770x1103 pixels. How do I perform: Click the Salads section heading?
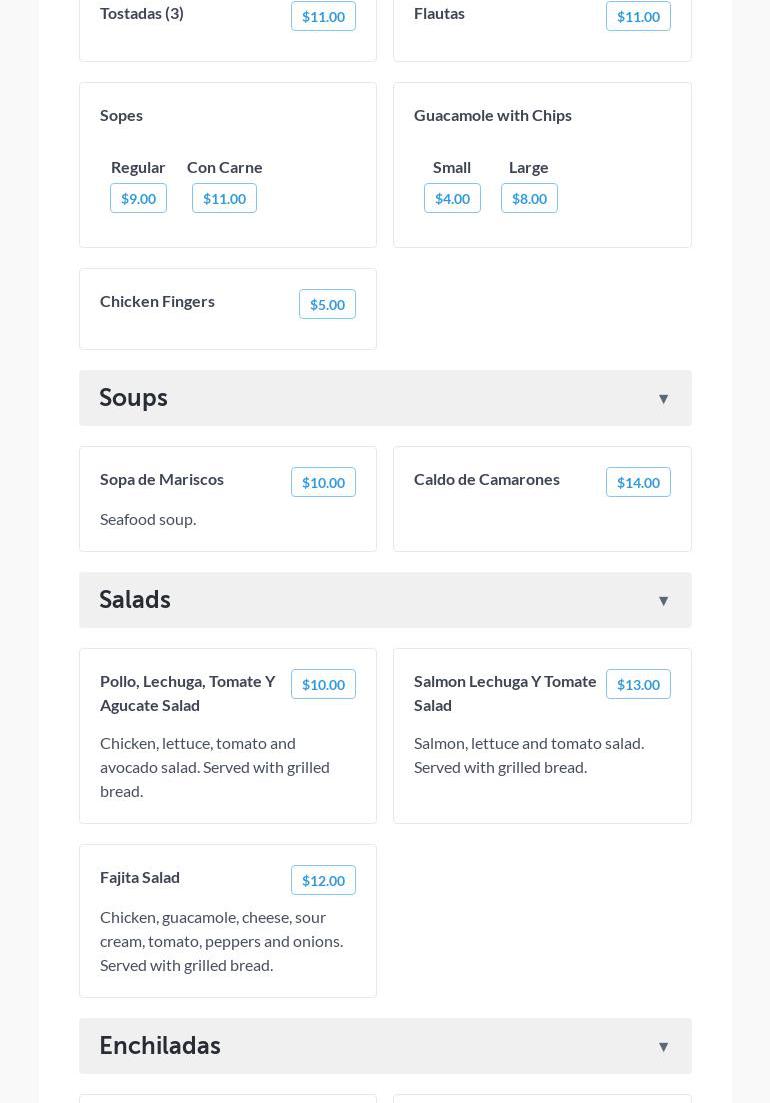click(135, 600)
